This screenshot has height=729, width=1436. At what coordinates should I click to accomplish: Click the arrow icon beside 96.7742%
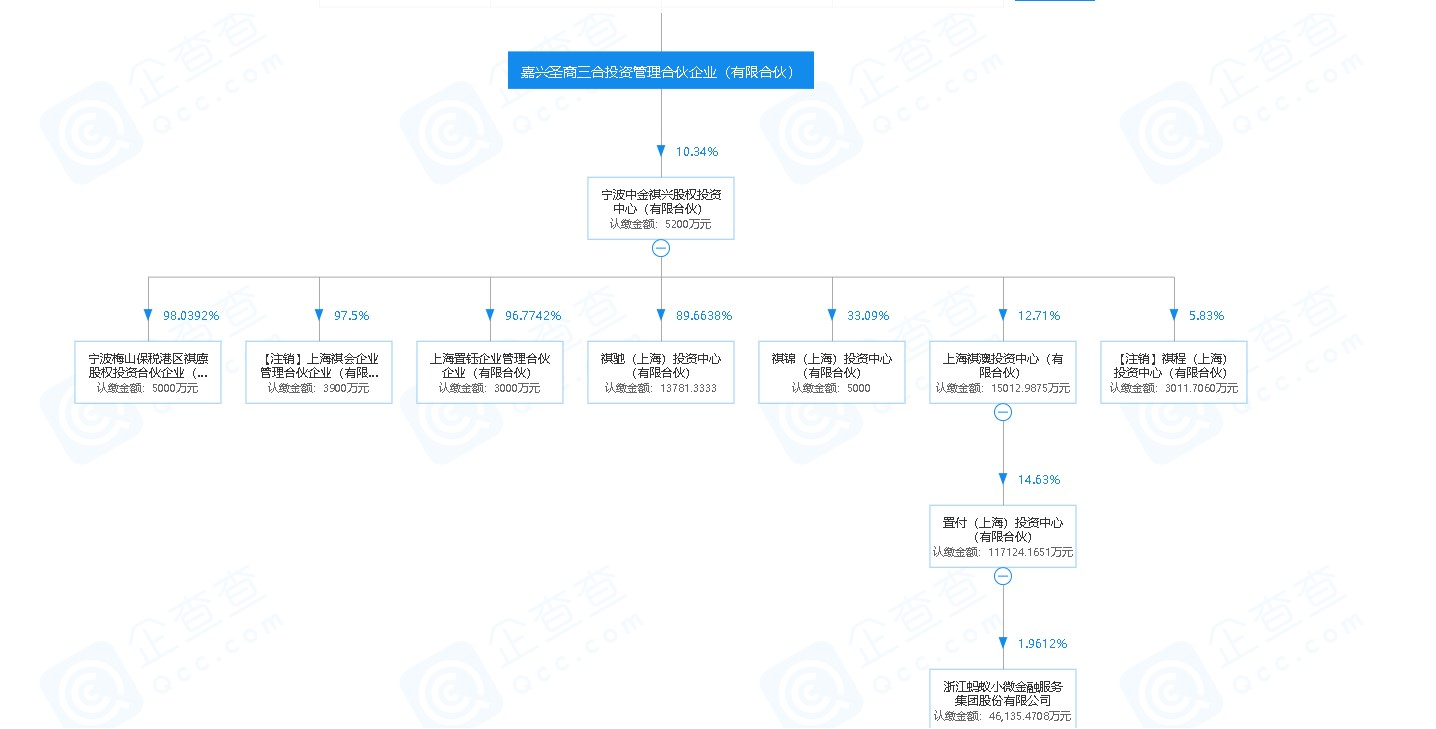(x=490, y=315)
